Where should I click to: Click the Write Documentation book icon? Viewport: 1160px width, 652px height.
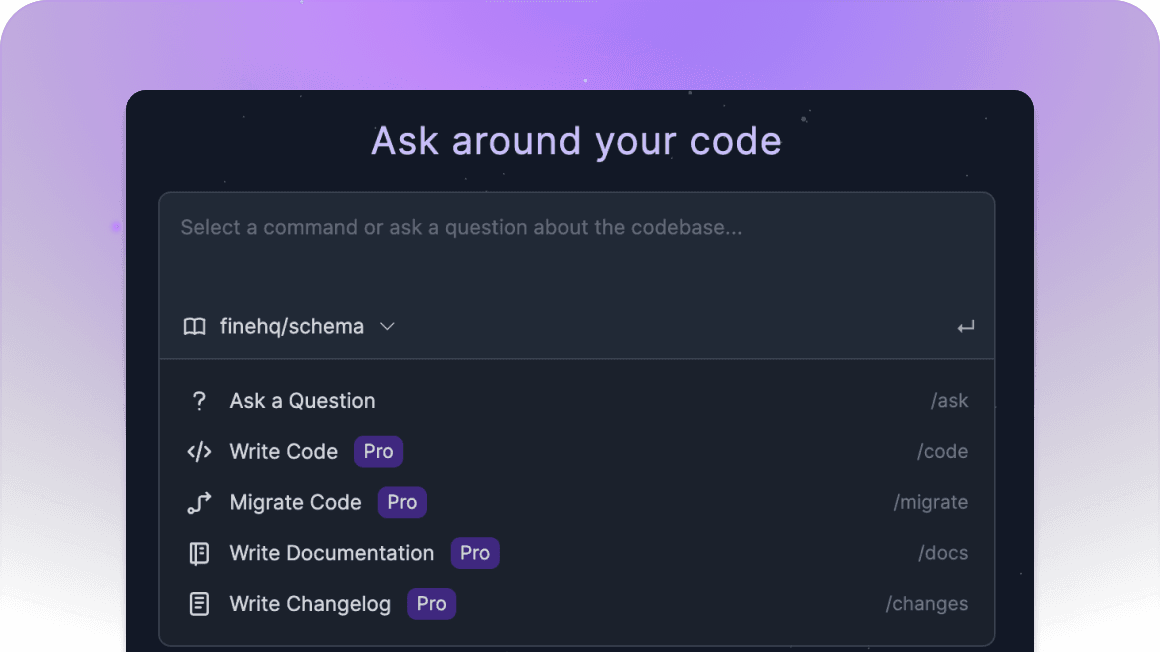(x=199, y=554)
